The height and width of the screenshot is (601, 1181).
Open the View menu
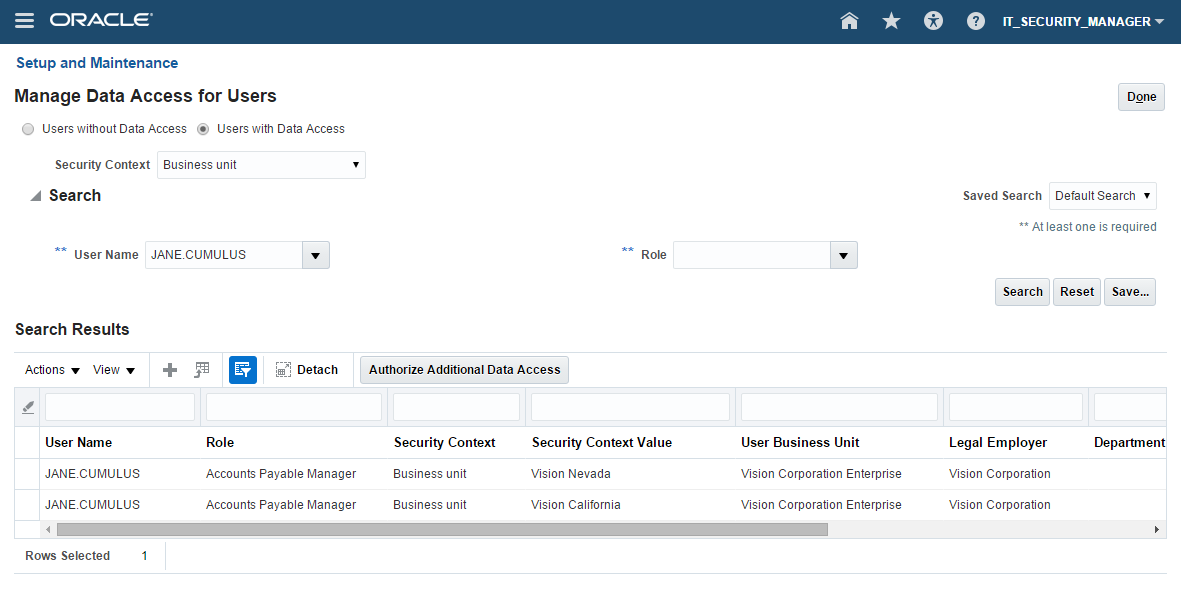[x=113, y=370]
